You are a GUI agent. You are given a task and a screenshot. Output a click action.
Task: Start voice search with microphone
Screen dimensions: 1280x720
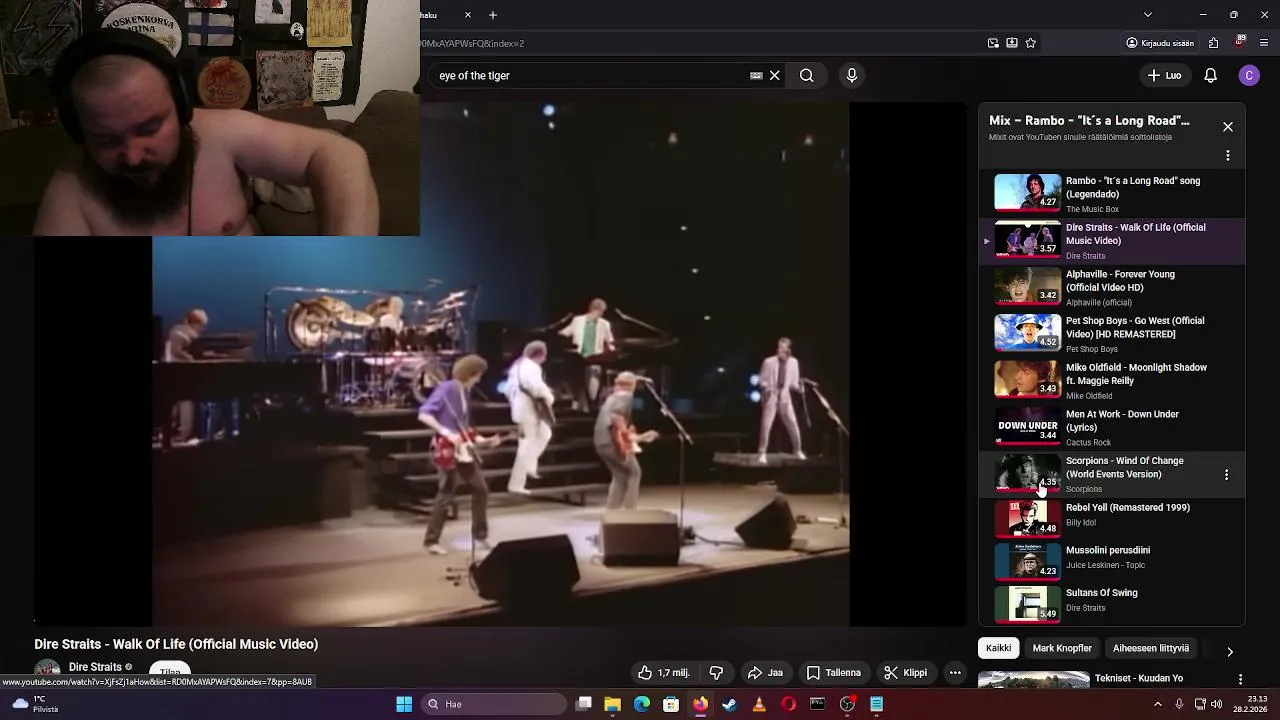point(852,75)
